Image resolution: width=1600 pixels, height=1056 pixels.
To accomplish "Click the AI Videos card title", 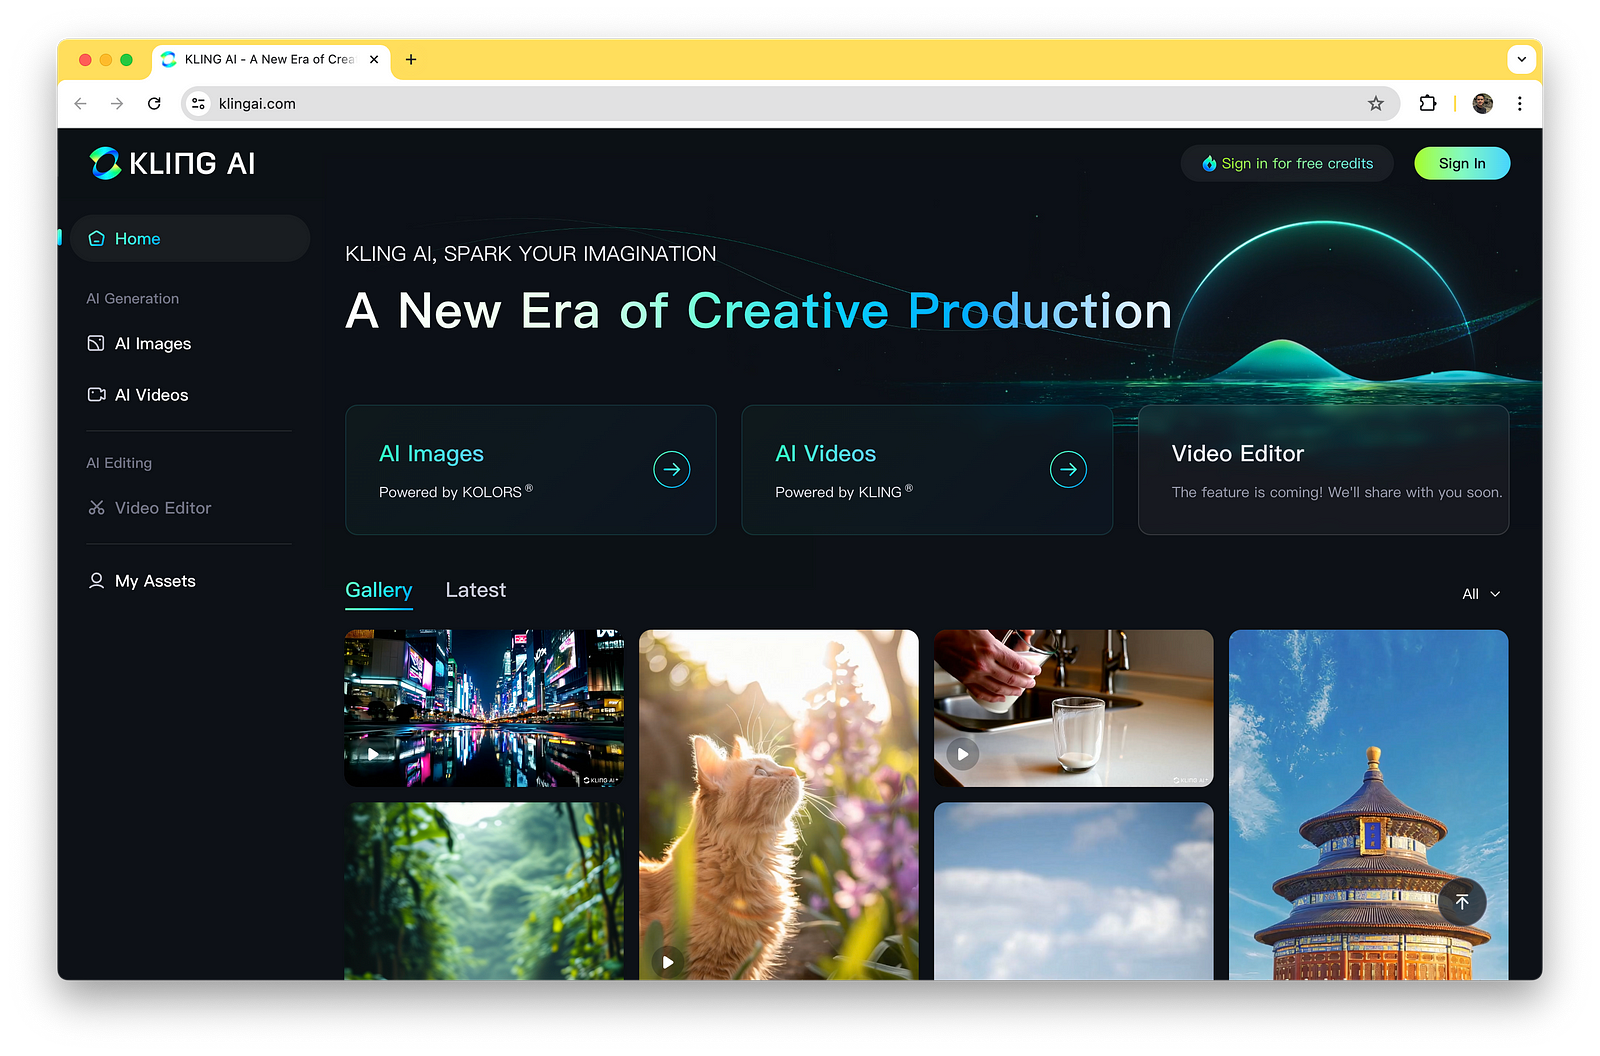I will coord(826,454).
